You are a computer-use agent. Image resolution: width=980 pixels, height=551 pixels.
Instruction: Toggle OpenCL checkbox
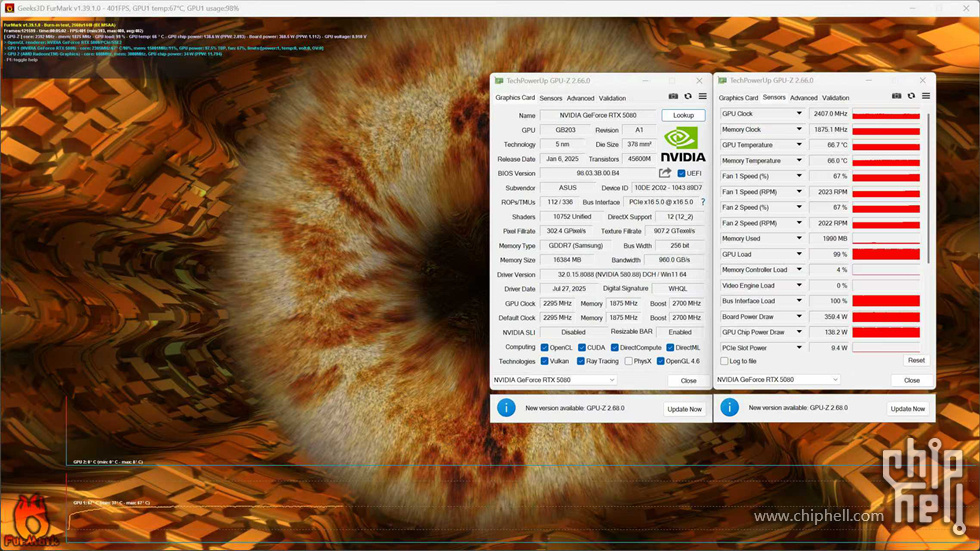point(544,347)
